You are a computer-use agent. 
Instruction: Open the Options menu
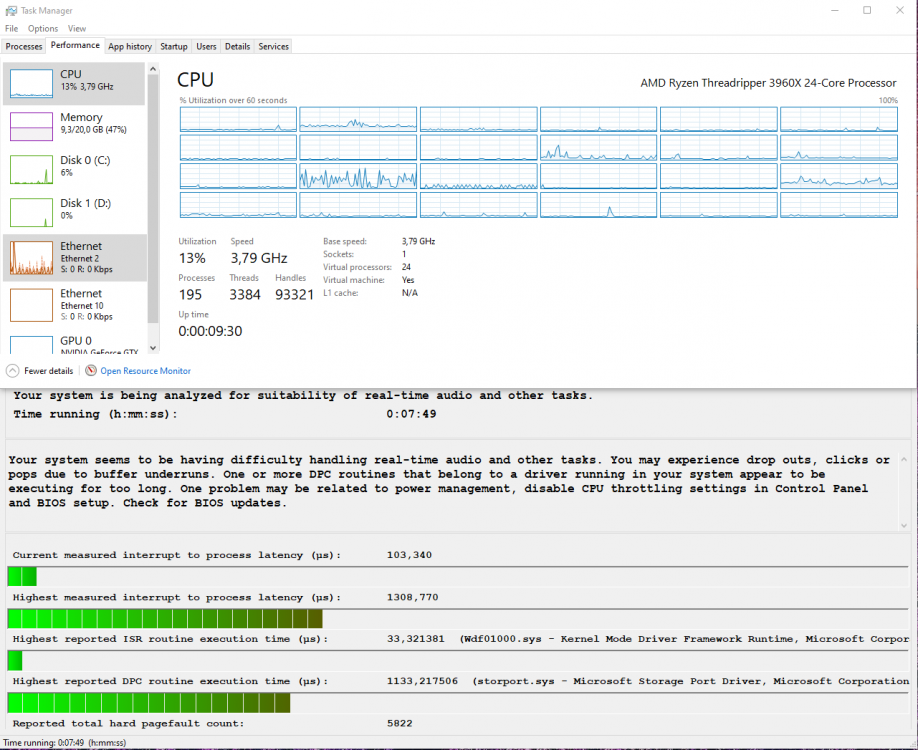[x=43, y=28]
